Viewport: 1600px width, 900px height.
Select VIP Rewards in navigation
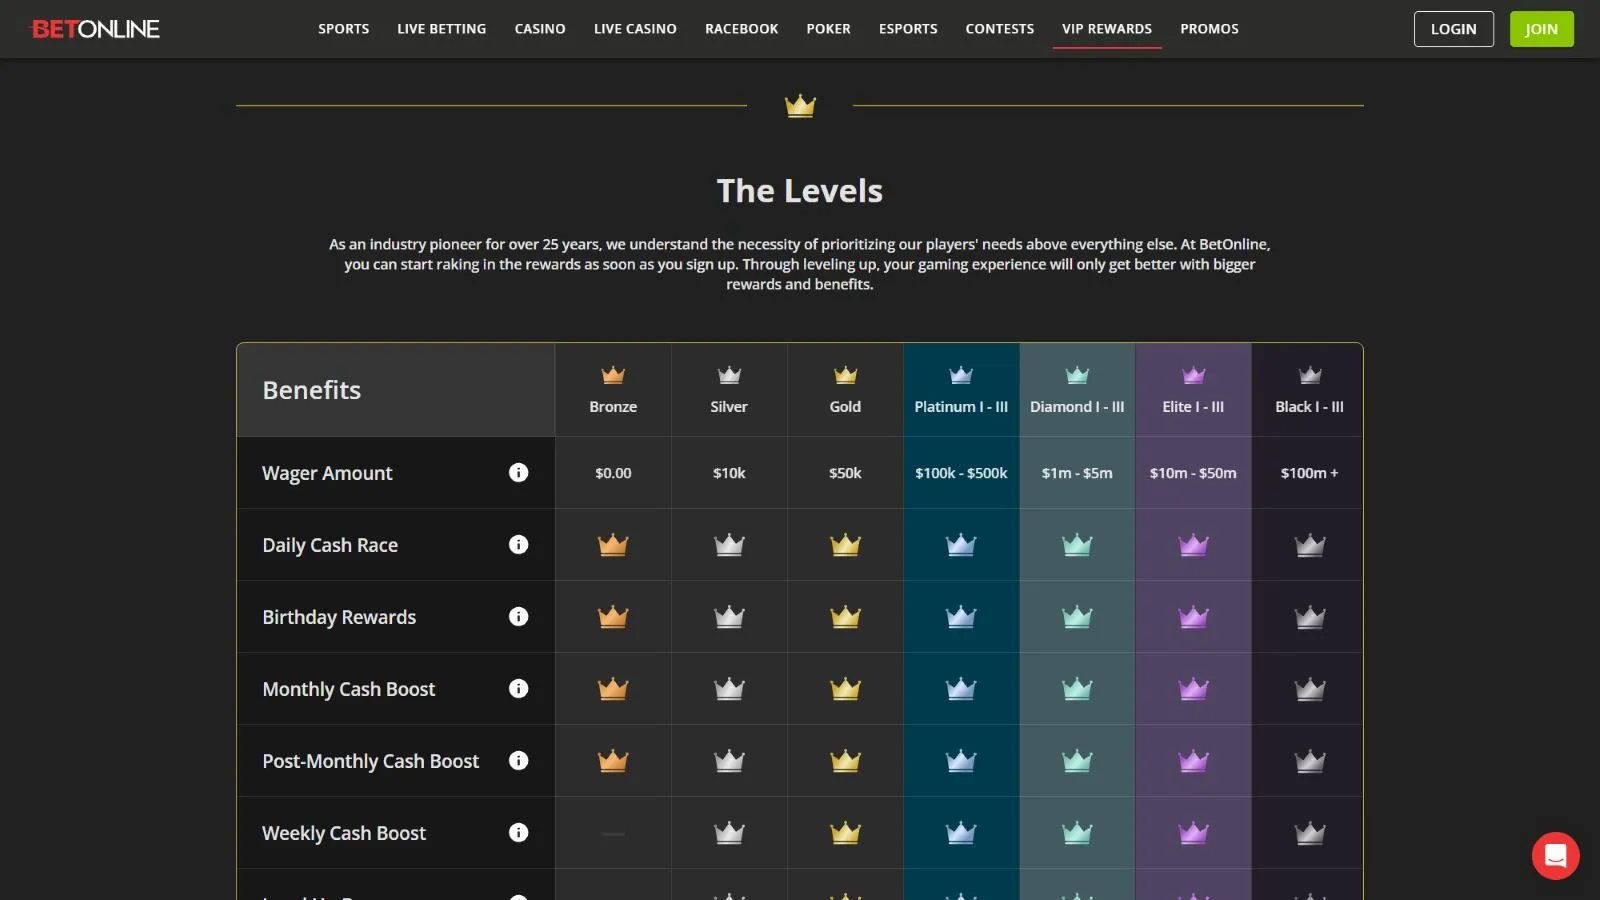tap(1106, 29)
